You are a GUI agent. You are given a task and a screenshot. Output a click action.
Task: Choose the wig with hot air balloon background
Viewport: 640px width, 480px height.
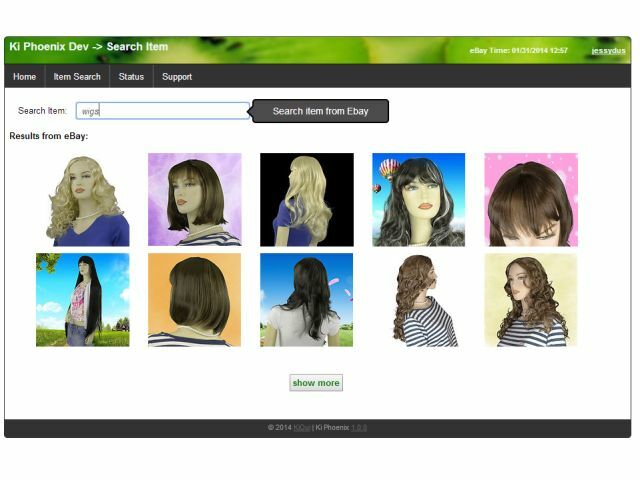click(x=419, y=199)
